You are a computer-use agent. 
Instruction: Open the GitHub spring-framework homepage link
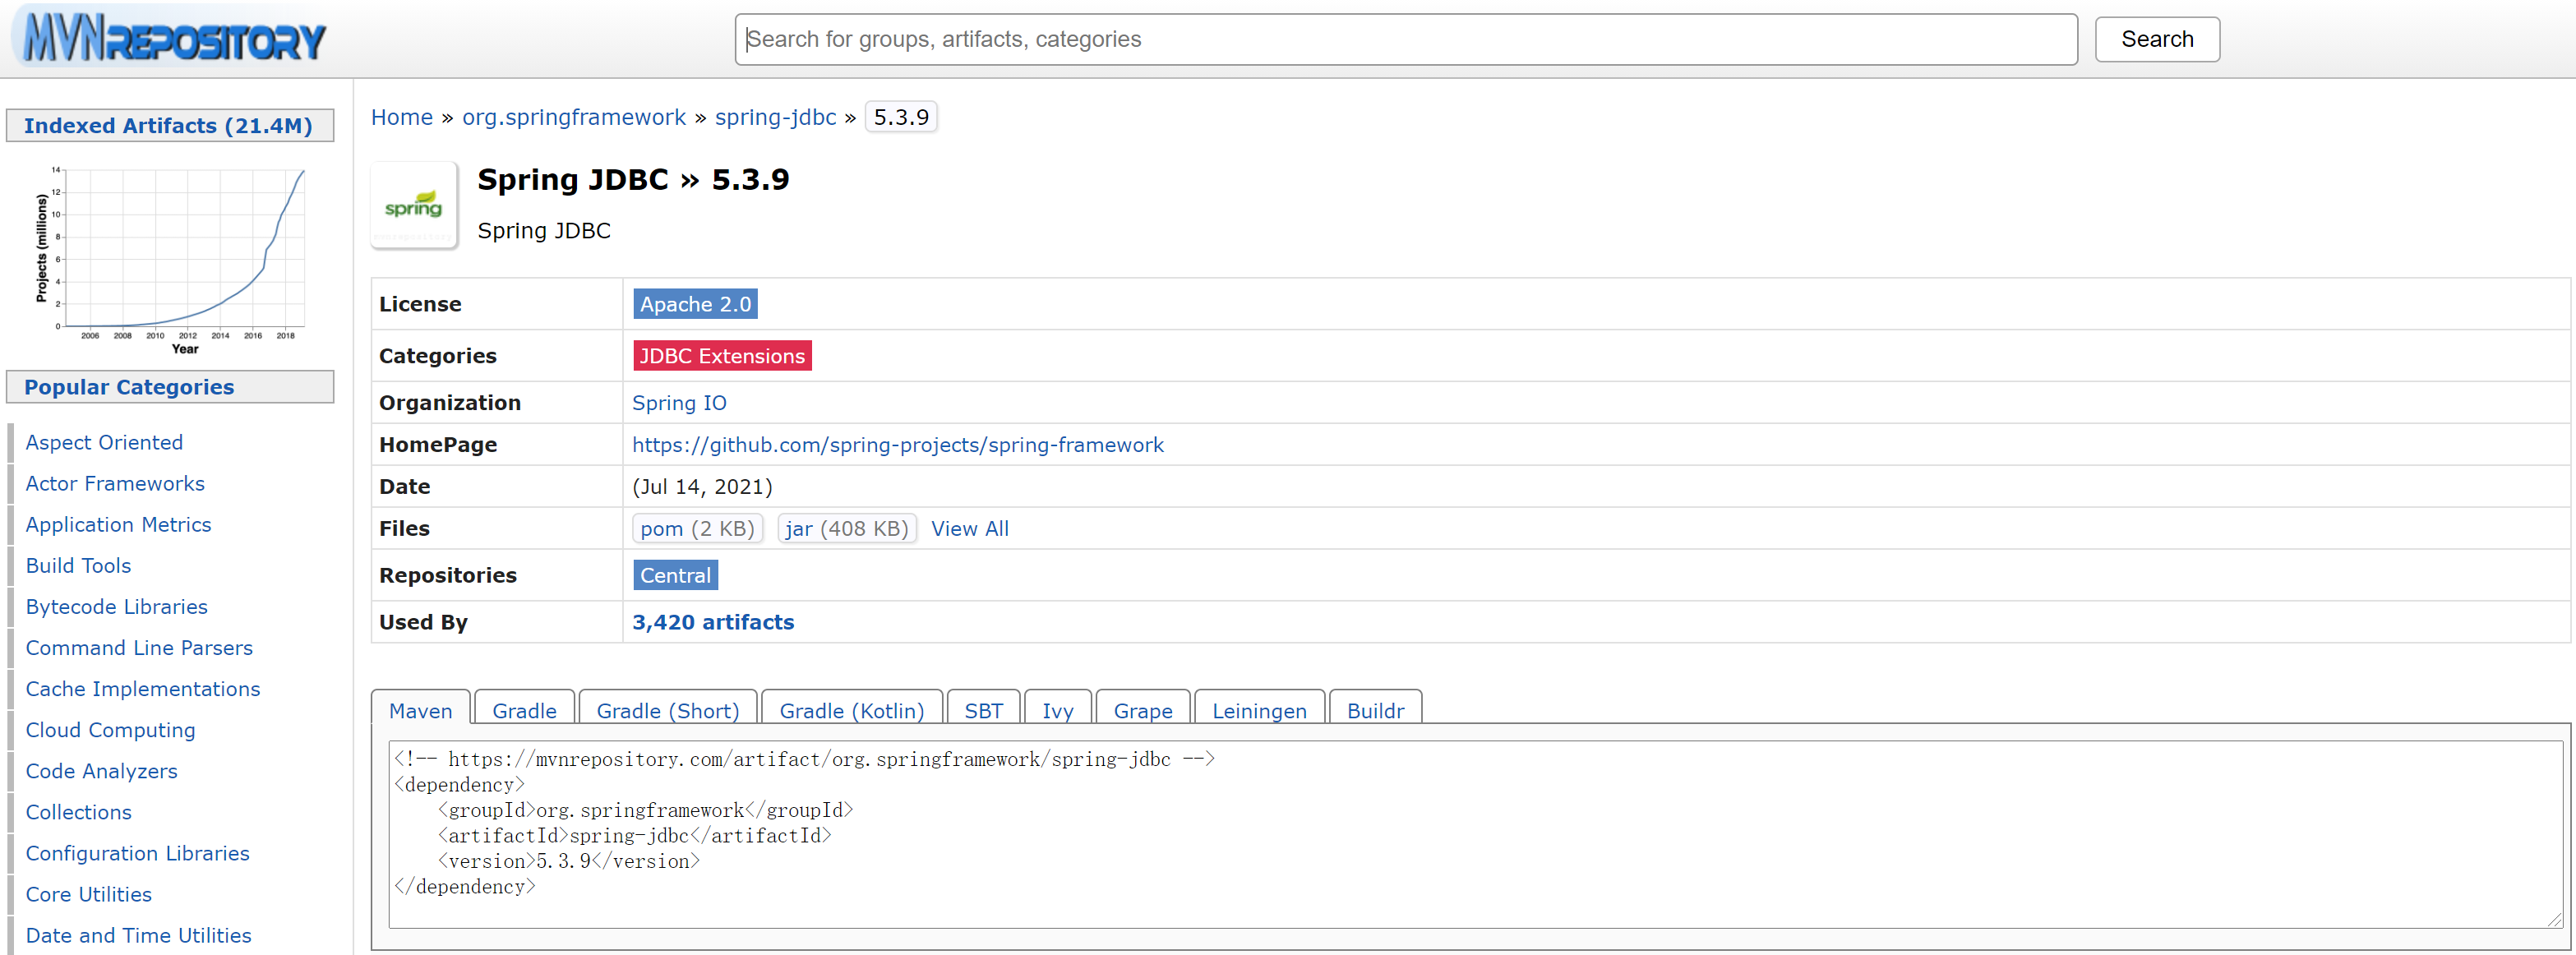(x=898, y=445)
